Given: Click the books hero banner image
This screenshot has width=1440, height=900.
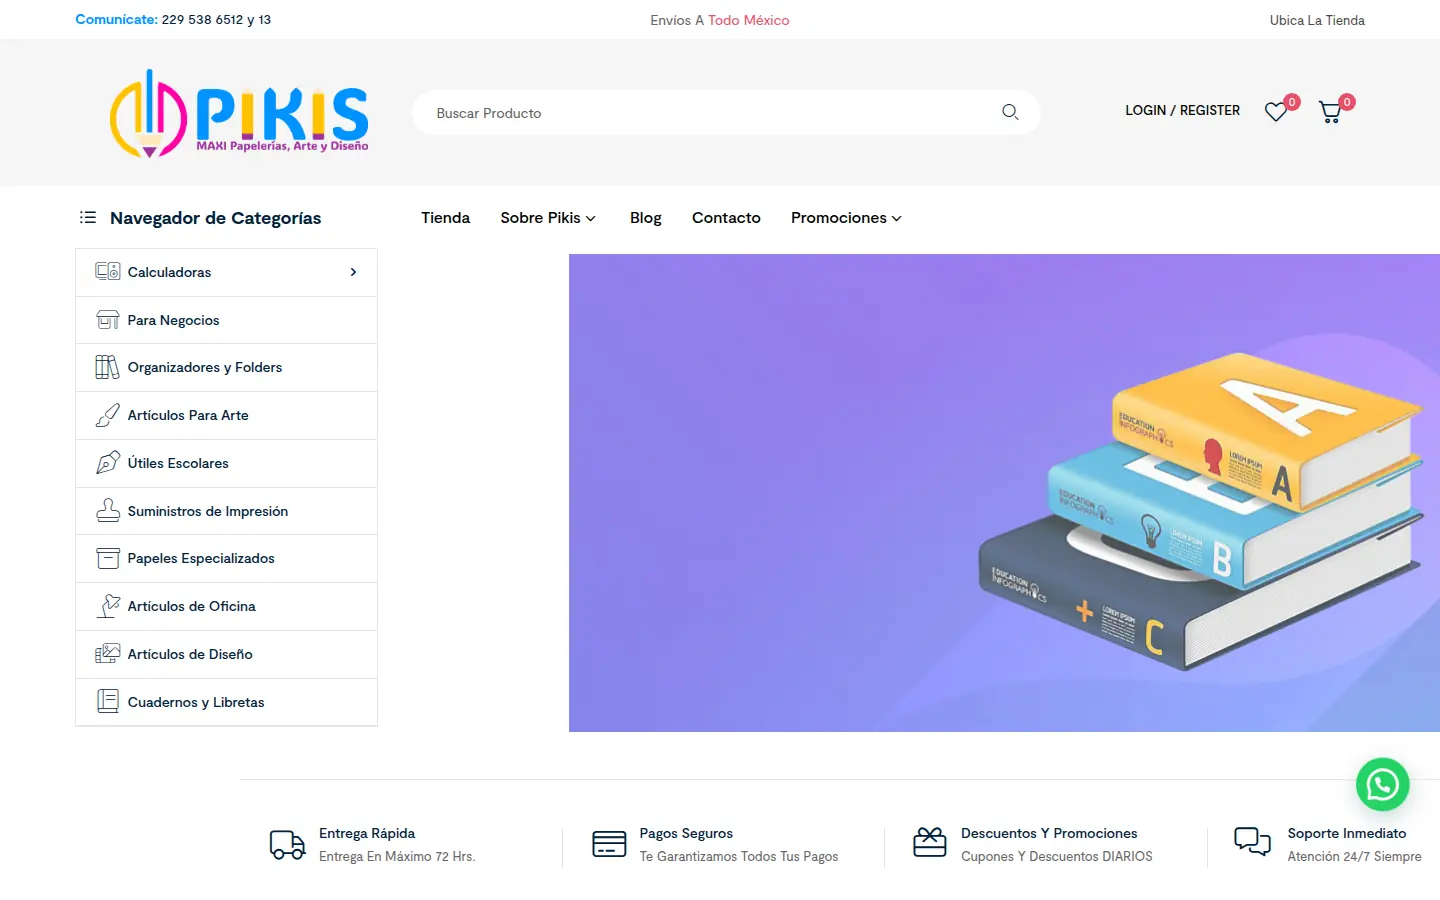Looking at the screenshot, I should [1004, 493].
